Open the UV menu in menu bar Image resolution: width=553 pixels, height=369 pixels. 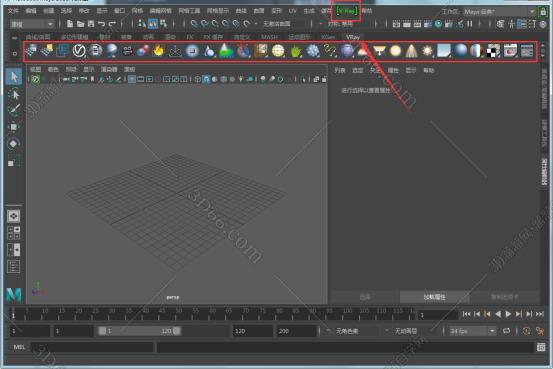292,11
